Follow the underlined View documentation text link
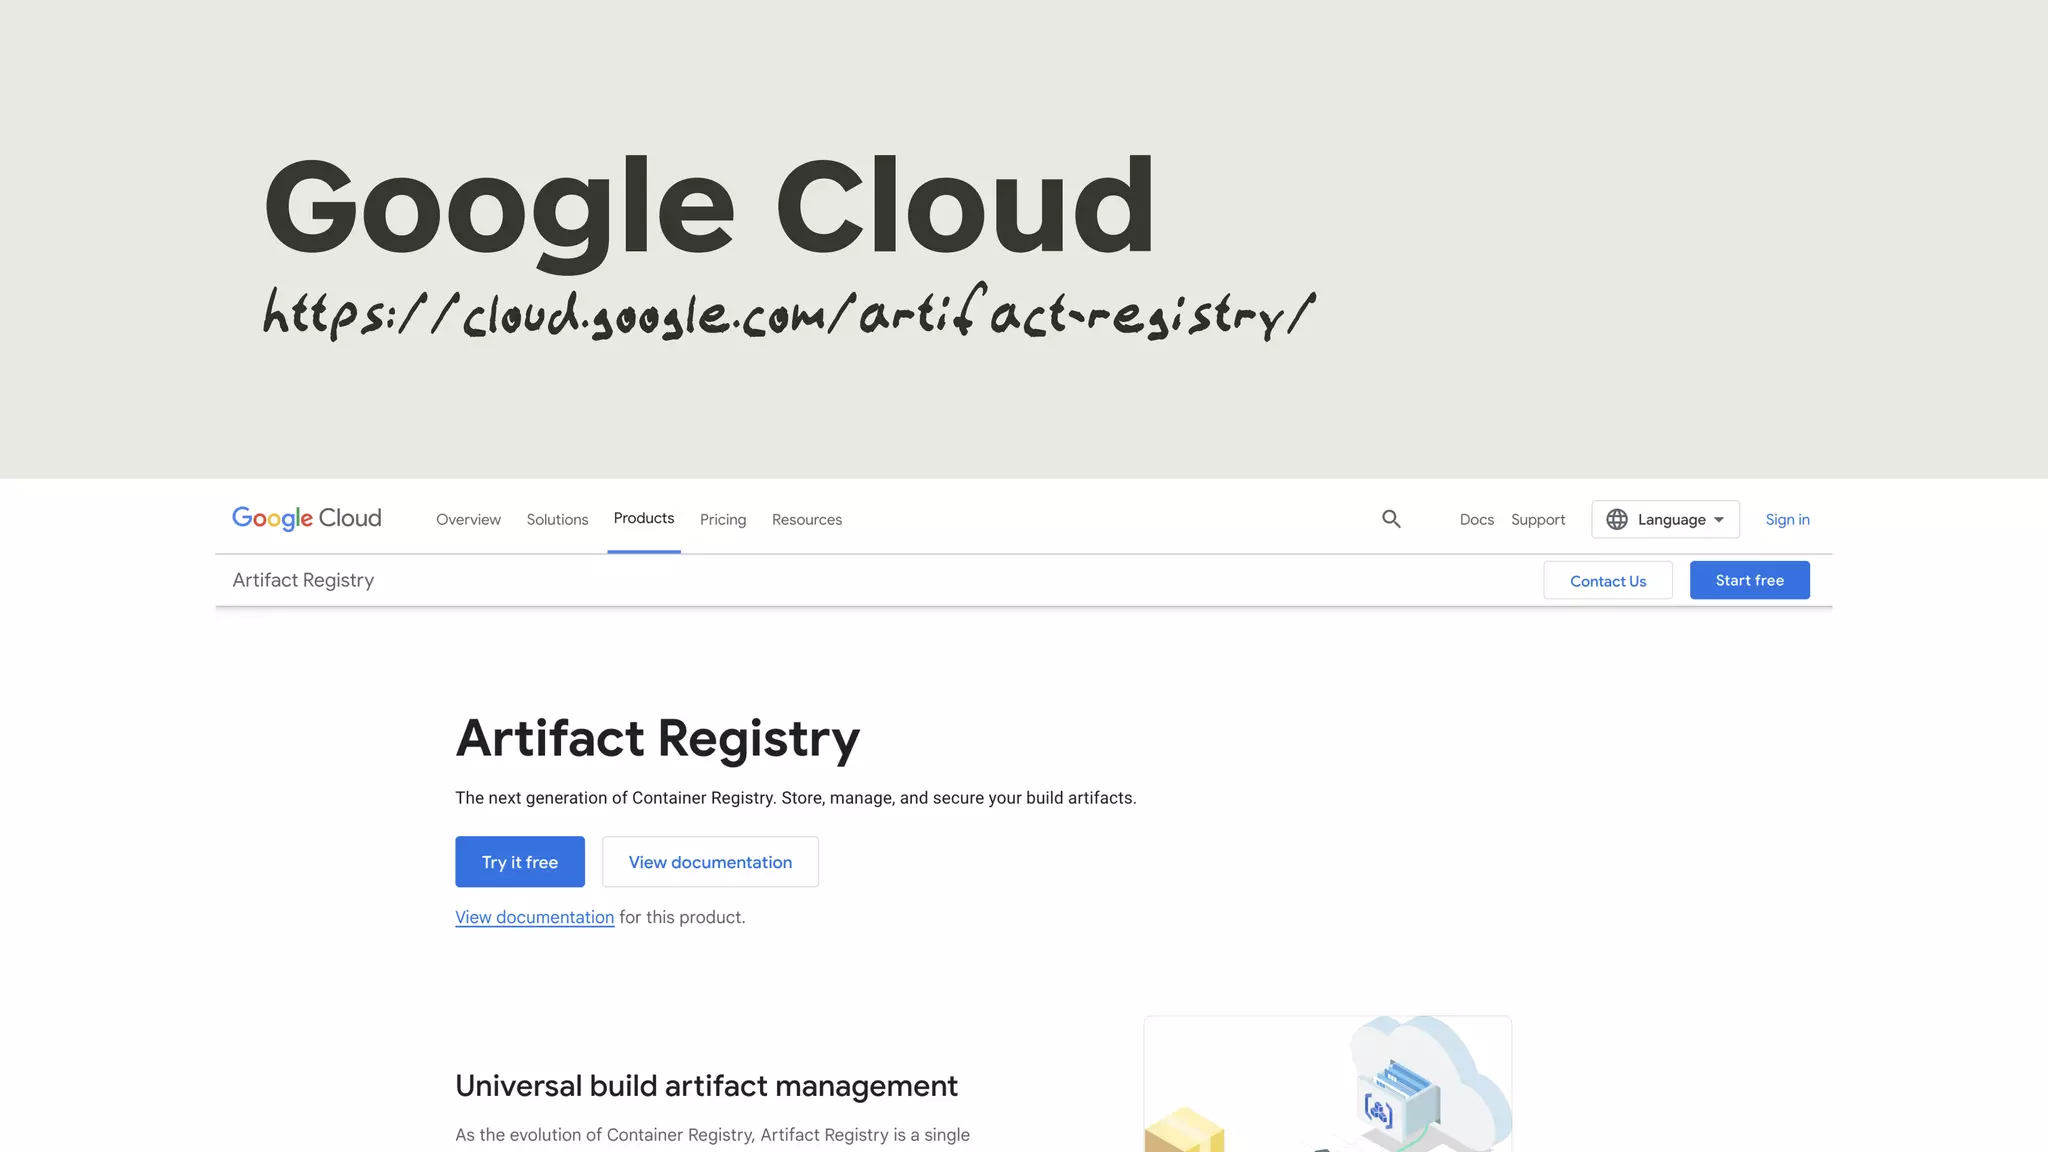The image size is (2048, 1152). click(x=535, y=917)
